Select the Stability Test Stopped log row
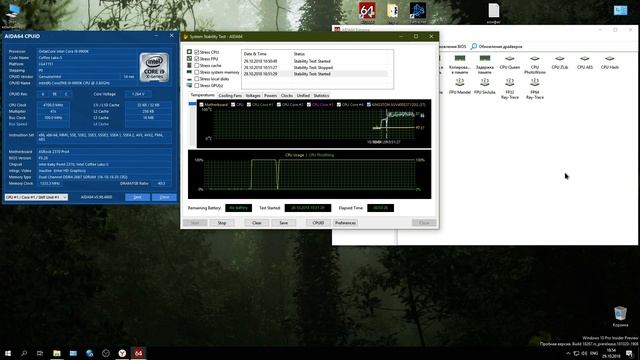640x360 pixels. click(315, 67)
